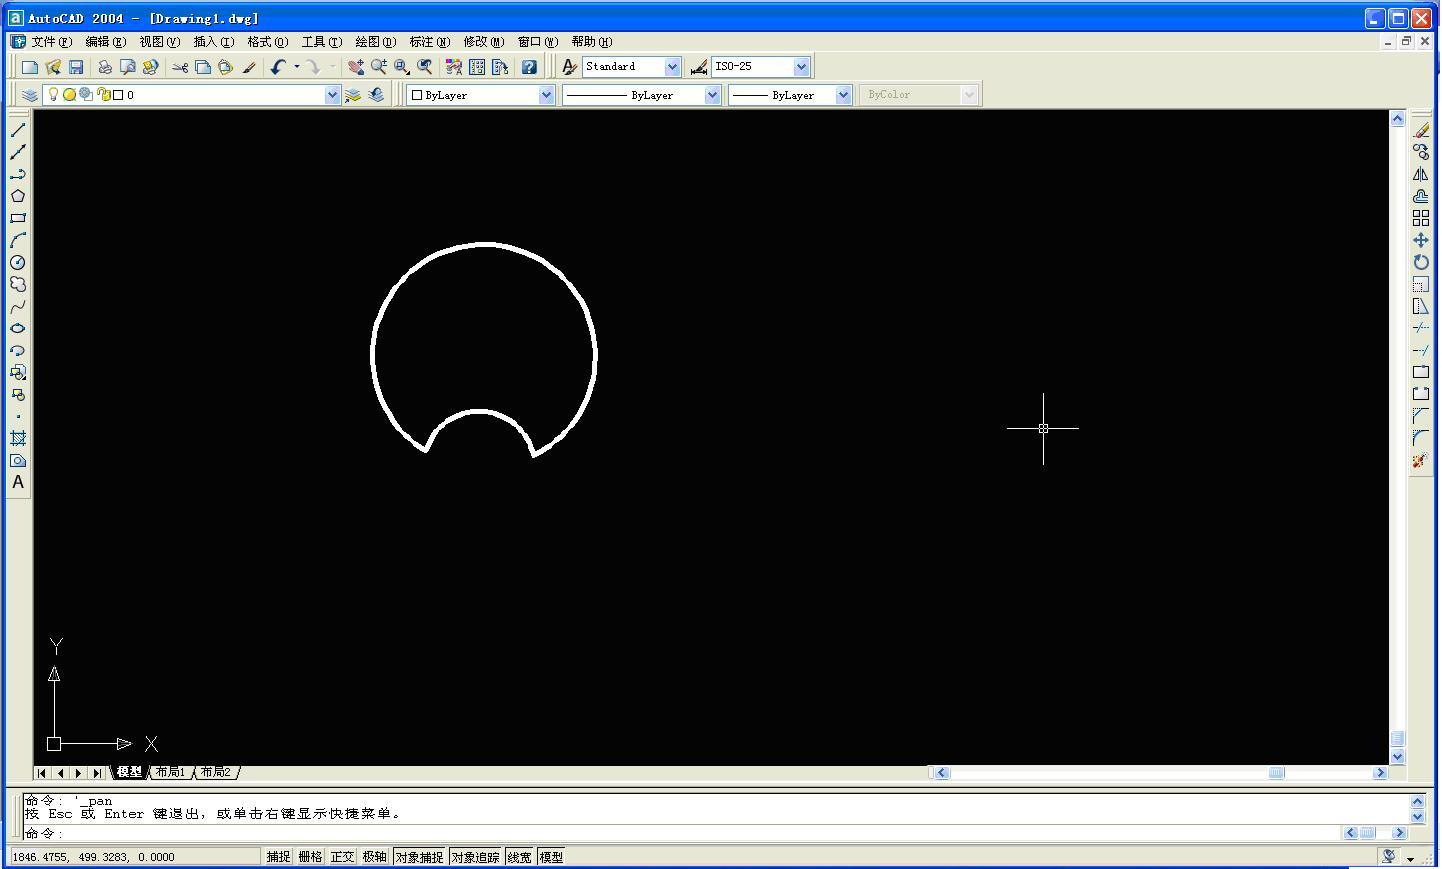Toggle 捕捉 (Snap) mode in status bar
Screen dimensions: 1442x869
(278, 857)
